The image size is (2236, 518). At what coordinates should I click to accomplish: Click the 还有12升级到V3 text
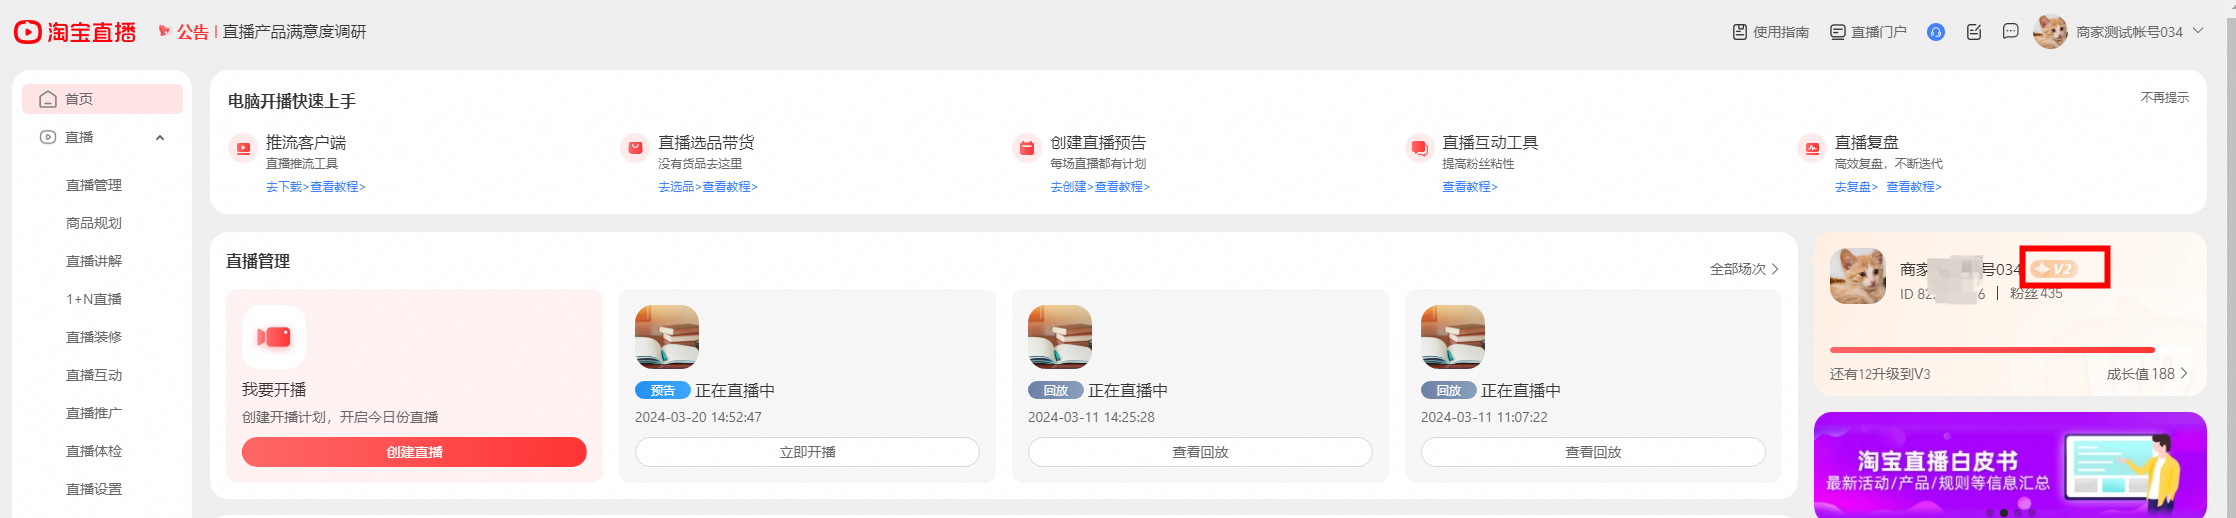(1880, 374)
